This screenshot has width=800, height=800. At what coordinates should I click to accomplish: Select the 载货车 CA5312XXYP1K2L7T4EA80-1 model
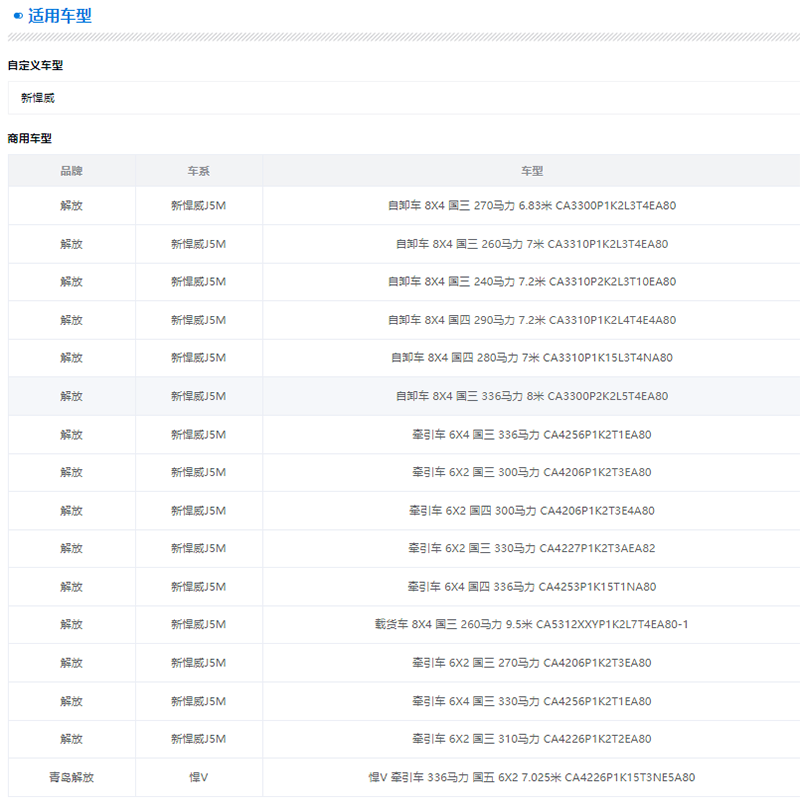pyautogui.click(x=531, y=624)
